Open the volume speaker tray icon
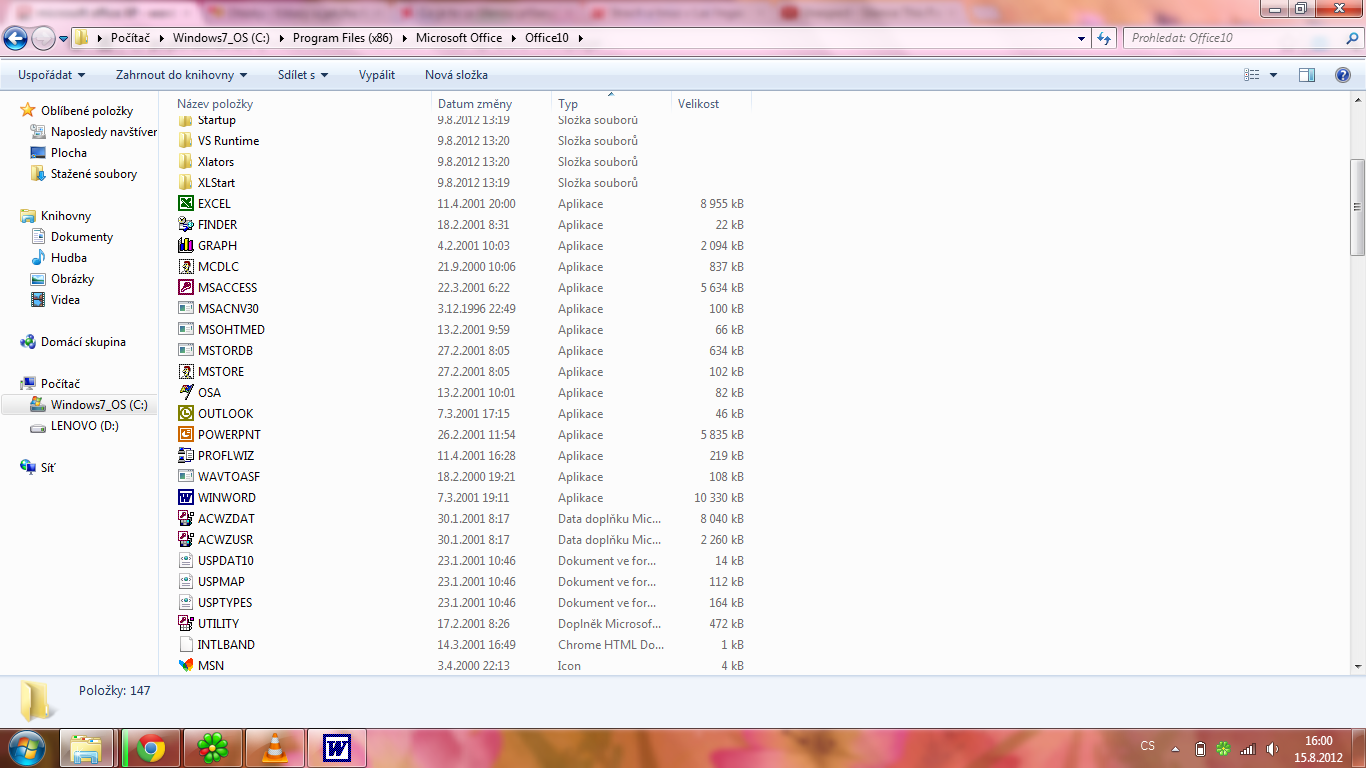This screenshot has width=1366, height=768. coord(1272,748)
